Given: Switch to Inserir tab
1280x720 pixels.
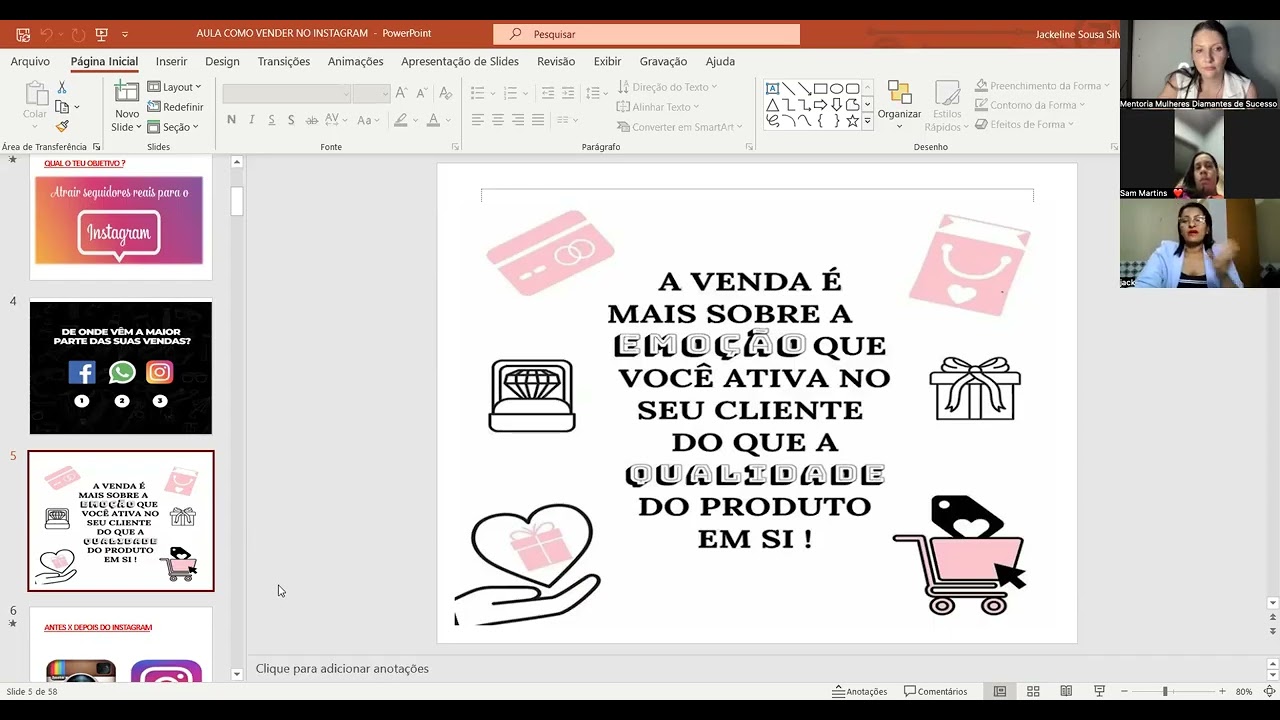Looking at the screenshot, I should (x=171, y=61).
